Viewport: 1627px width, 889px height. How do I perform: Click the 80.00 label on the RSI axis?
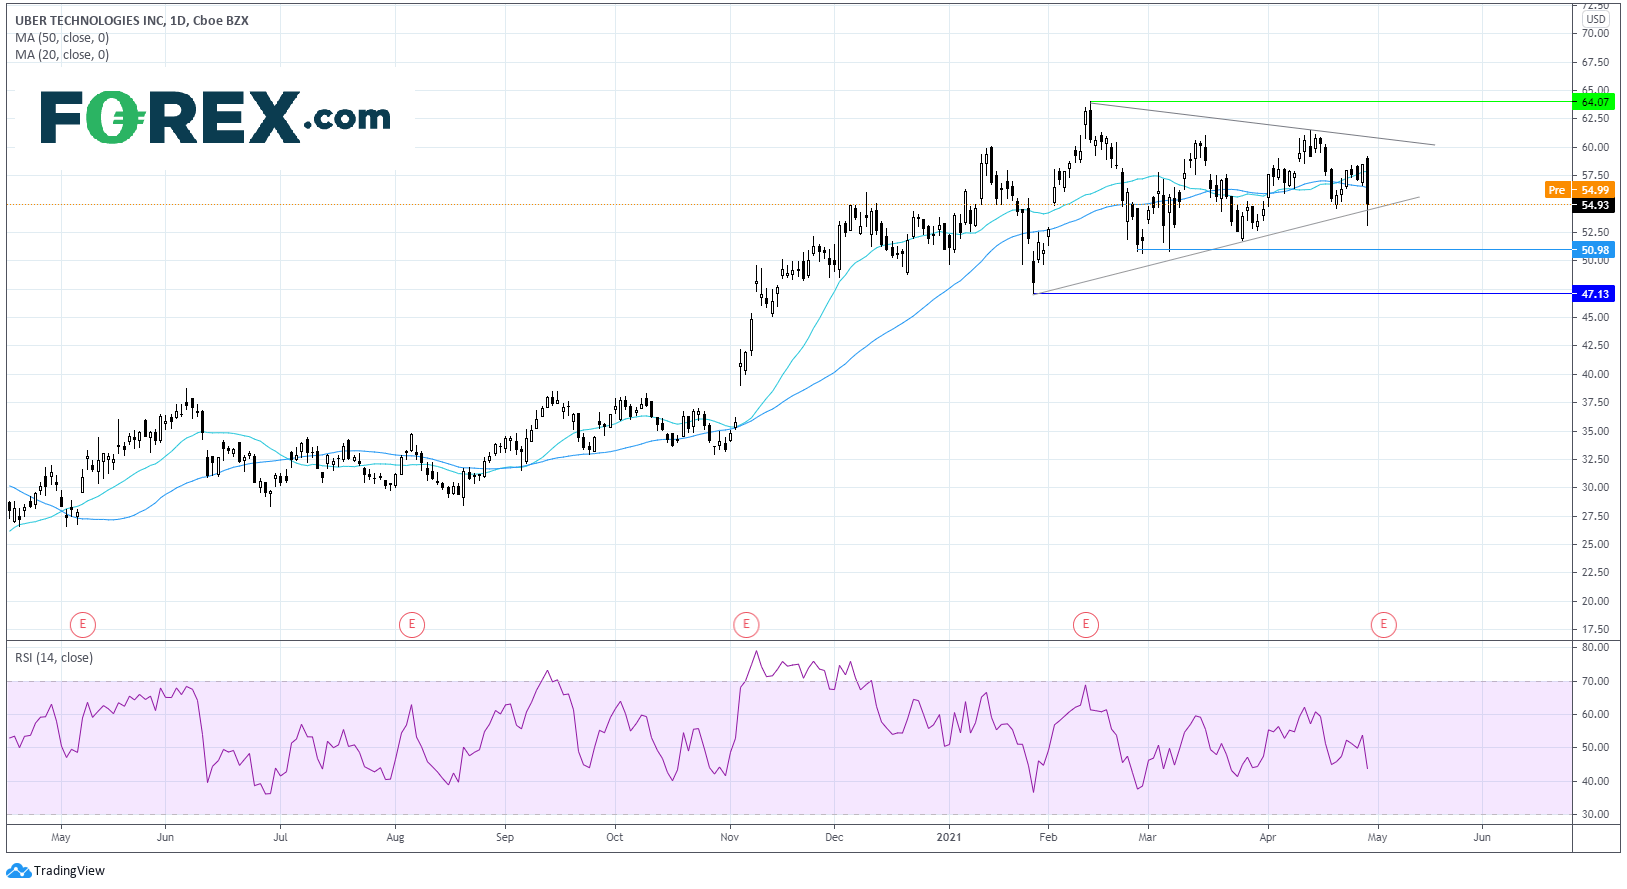pyautogui.click(x=1596, y=647)
